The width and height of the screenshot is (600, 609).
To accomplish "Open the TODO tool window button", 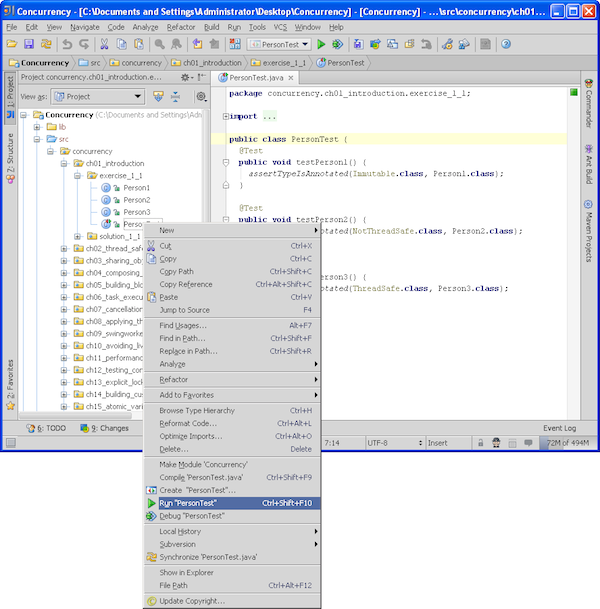I will click(49, 428).
